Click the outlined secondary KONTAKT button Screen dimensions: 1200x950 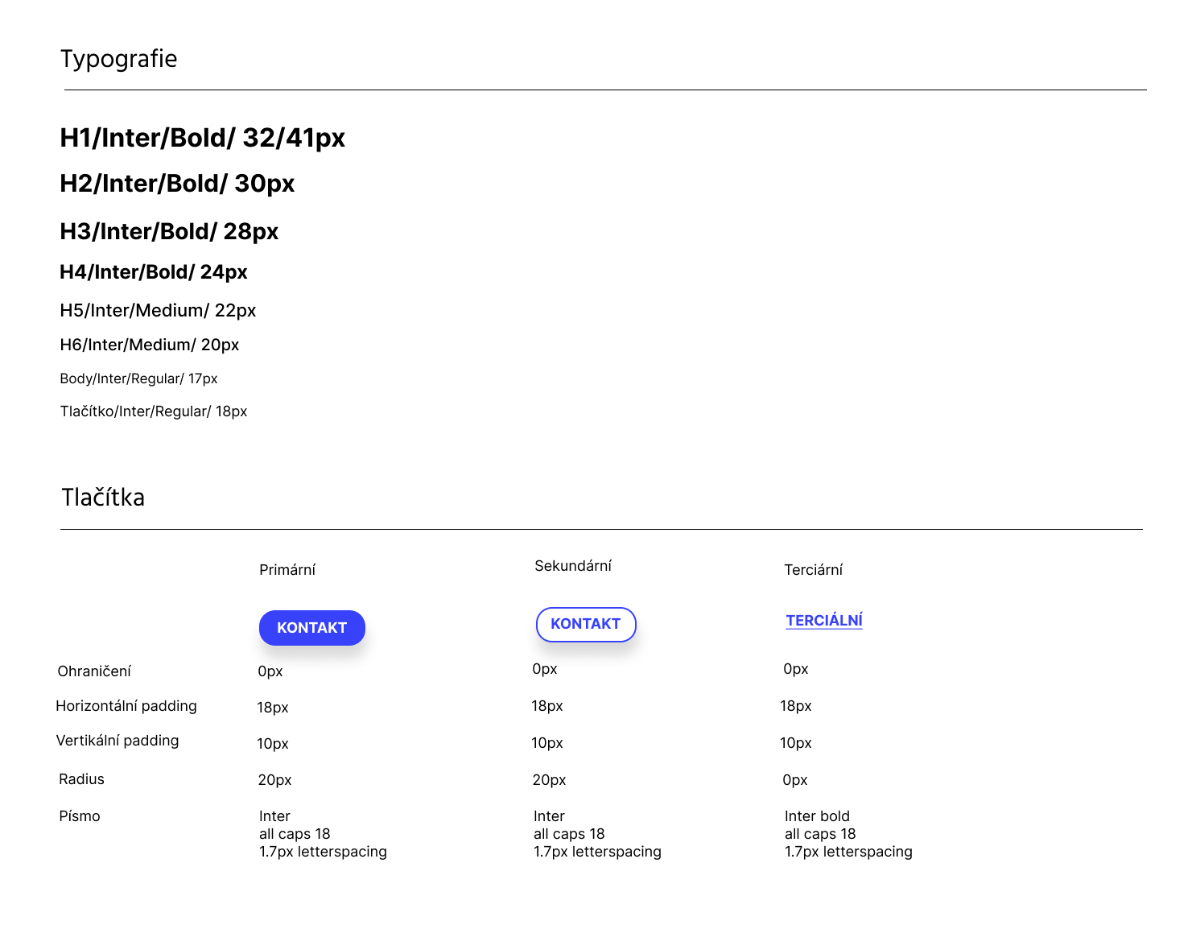coord(586,624)
